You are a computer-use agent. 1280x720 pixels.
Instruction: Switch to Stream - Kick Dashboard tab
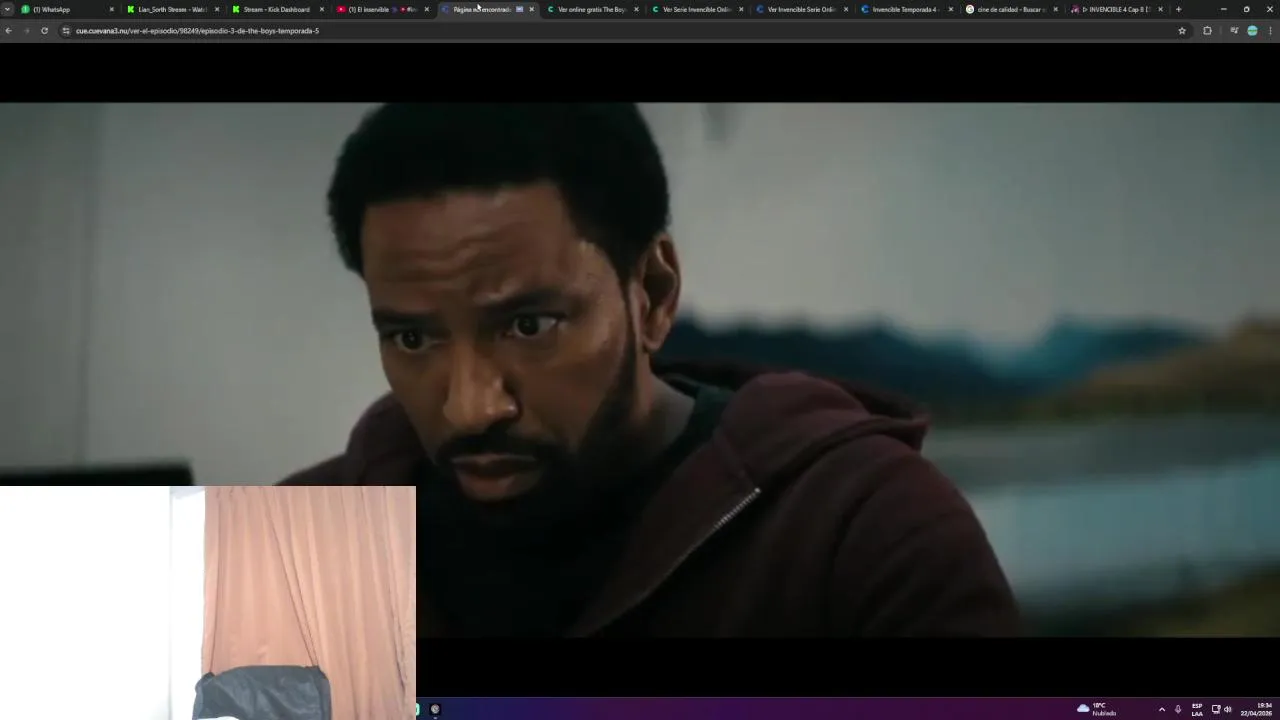[275, 9]
